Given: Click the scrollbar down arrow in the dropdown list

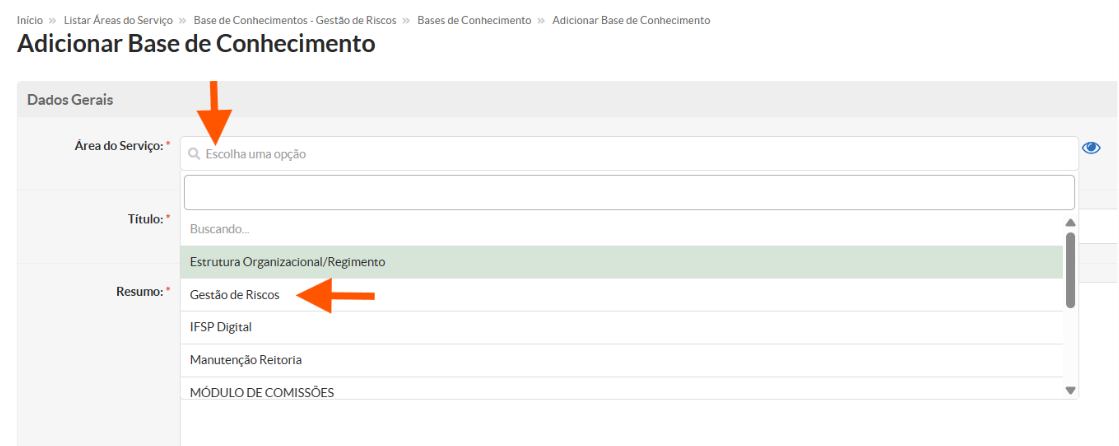Looking at the screenshot, I should [x=1070, y=390].
